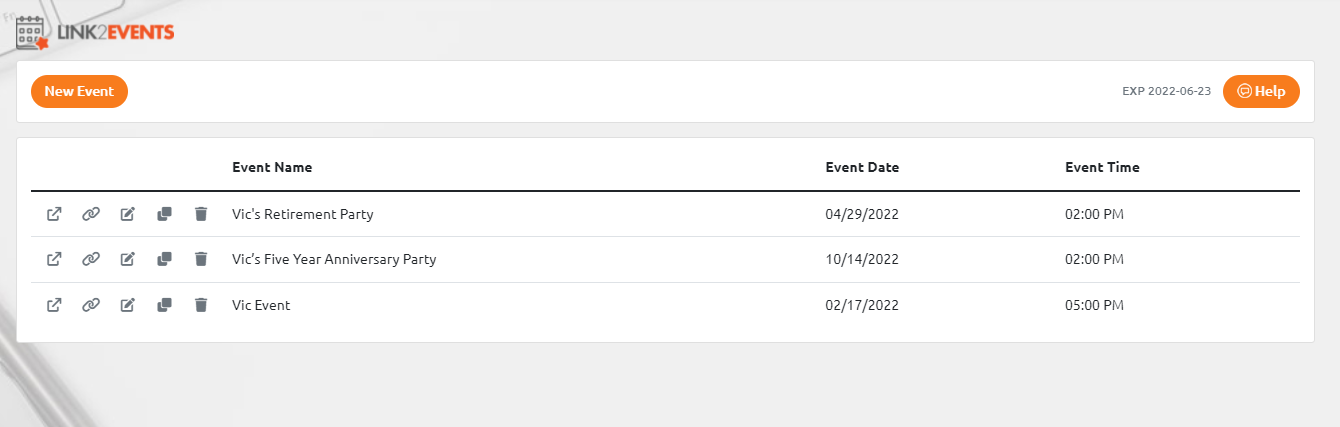Image resolution: width=1340 pixels, height=427 pixels.
Task: Select the Event Name column header
Action: (272, 167)
